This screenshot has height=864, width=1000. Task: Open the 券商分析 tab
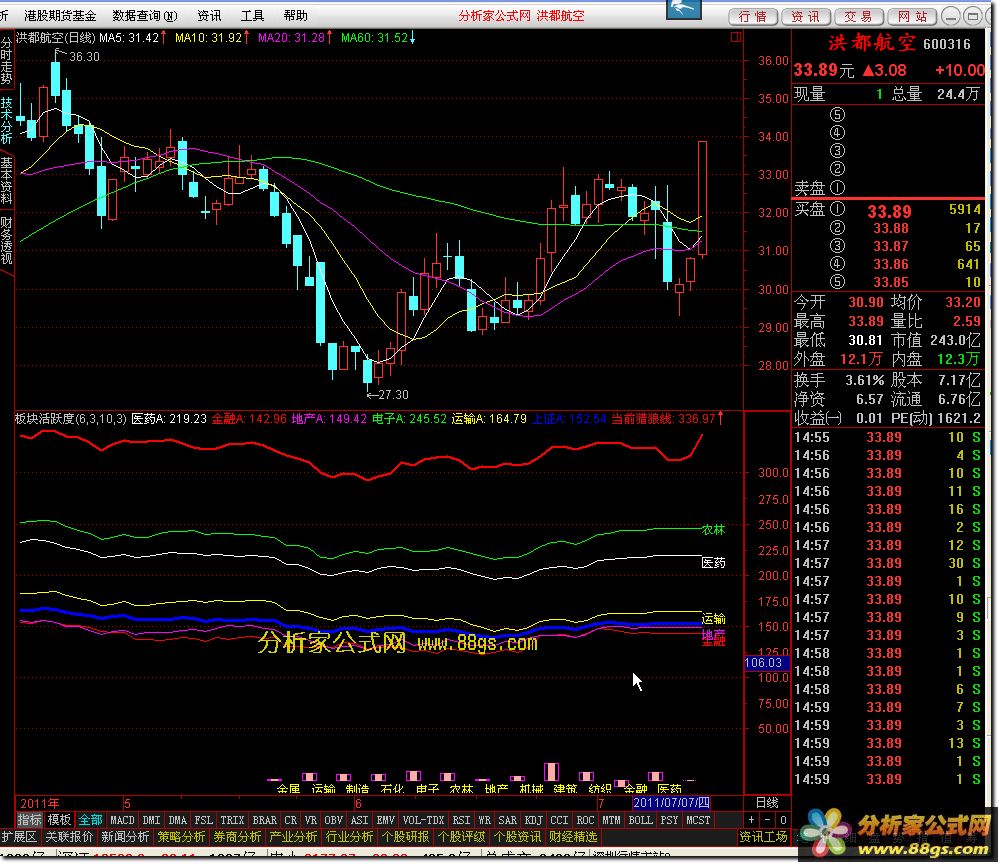[237, 837]
